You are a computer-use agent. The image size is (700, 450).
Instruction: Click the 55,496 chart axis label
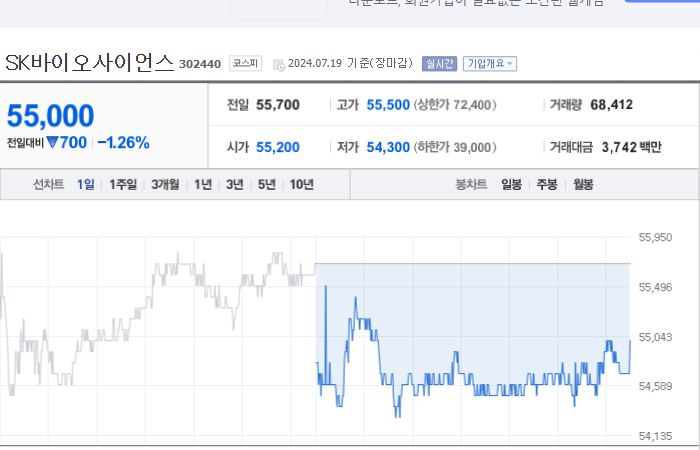(x=655, y=288)
